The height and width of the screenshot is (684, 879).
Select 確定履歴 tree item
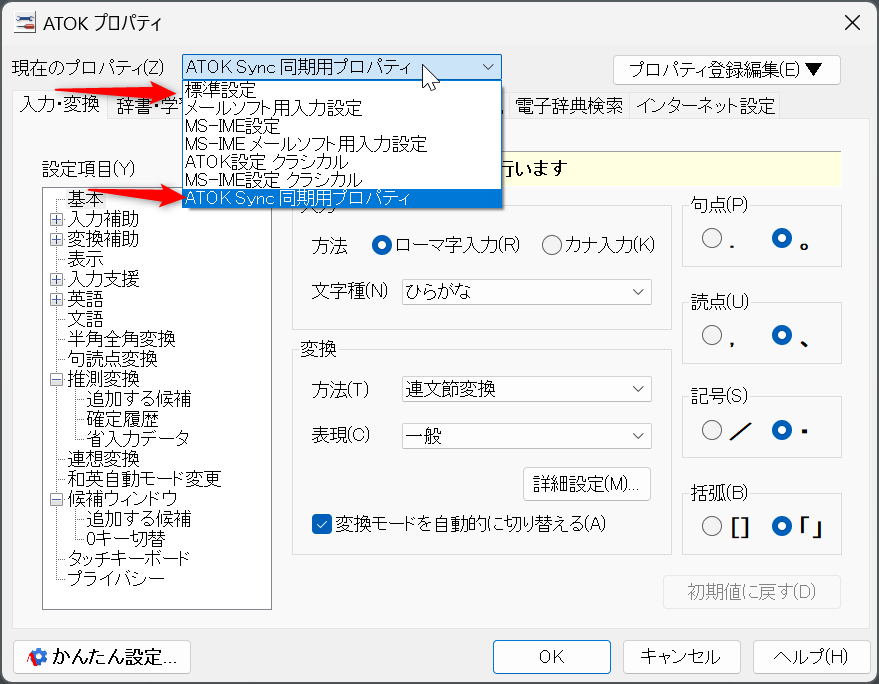click(122, 419)
